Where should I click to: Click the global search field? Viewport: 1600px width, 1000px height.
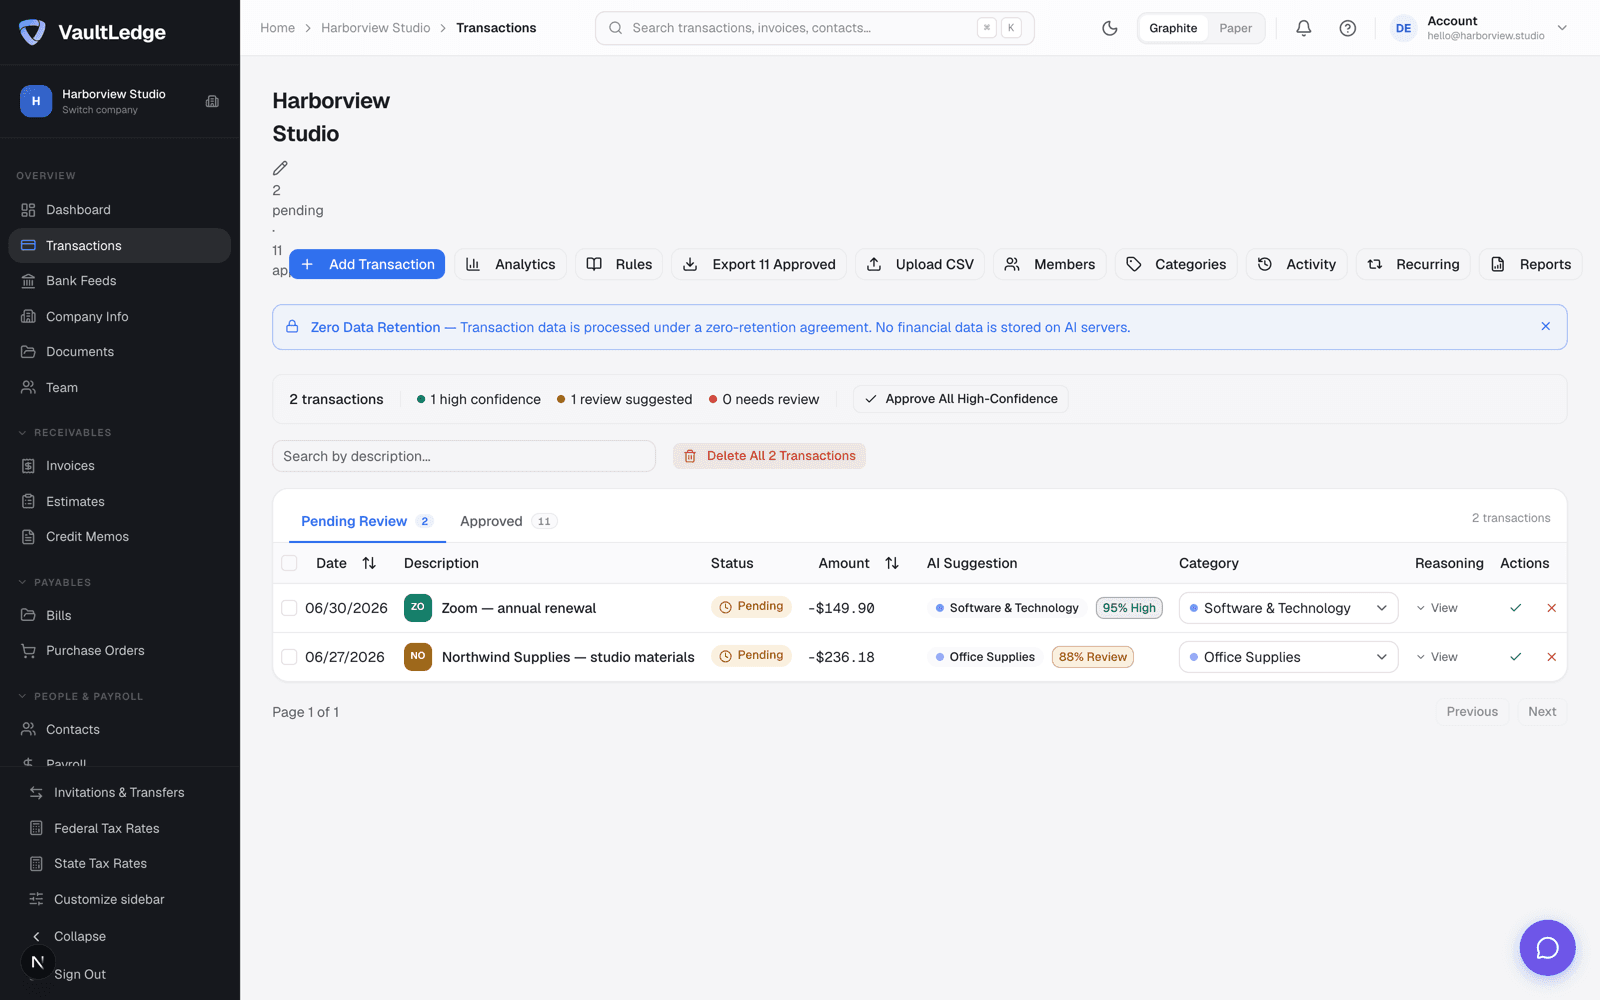[x=815, y=28]
